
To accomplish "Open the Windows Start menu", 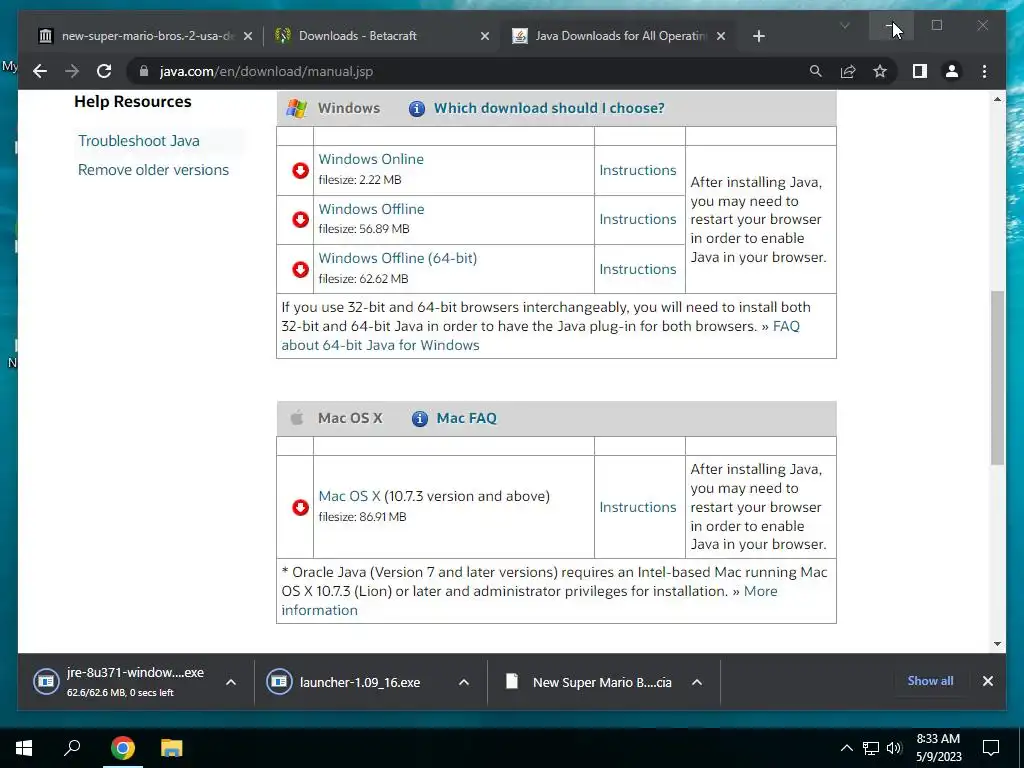I will click(24, 748).
